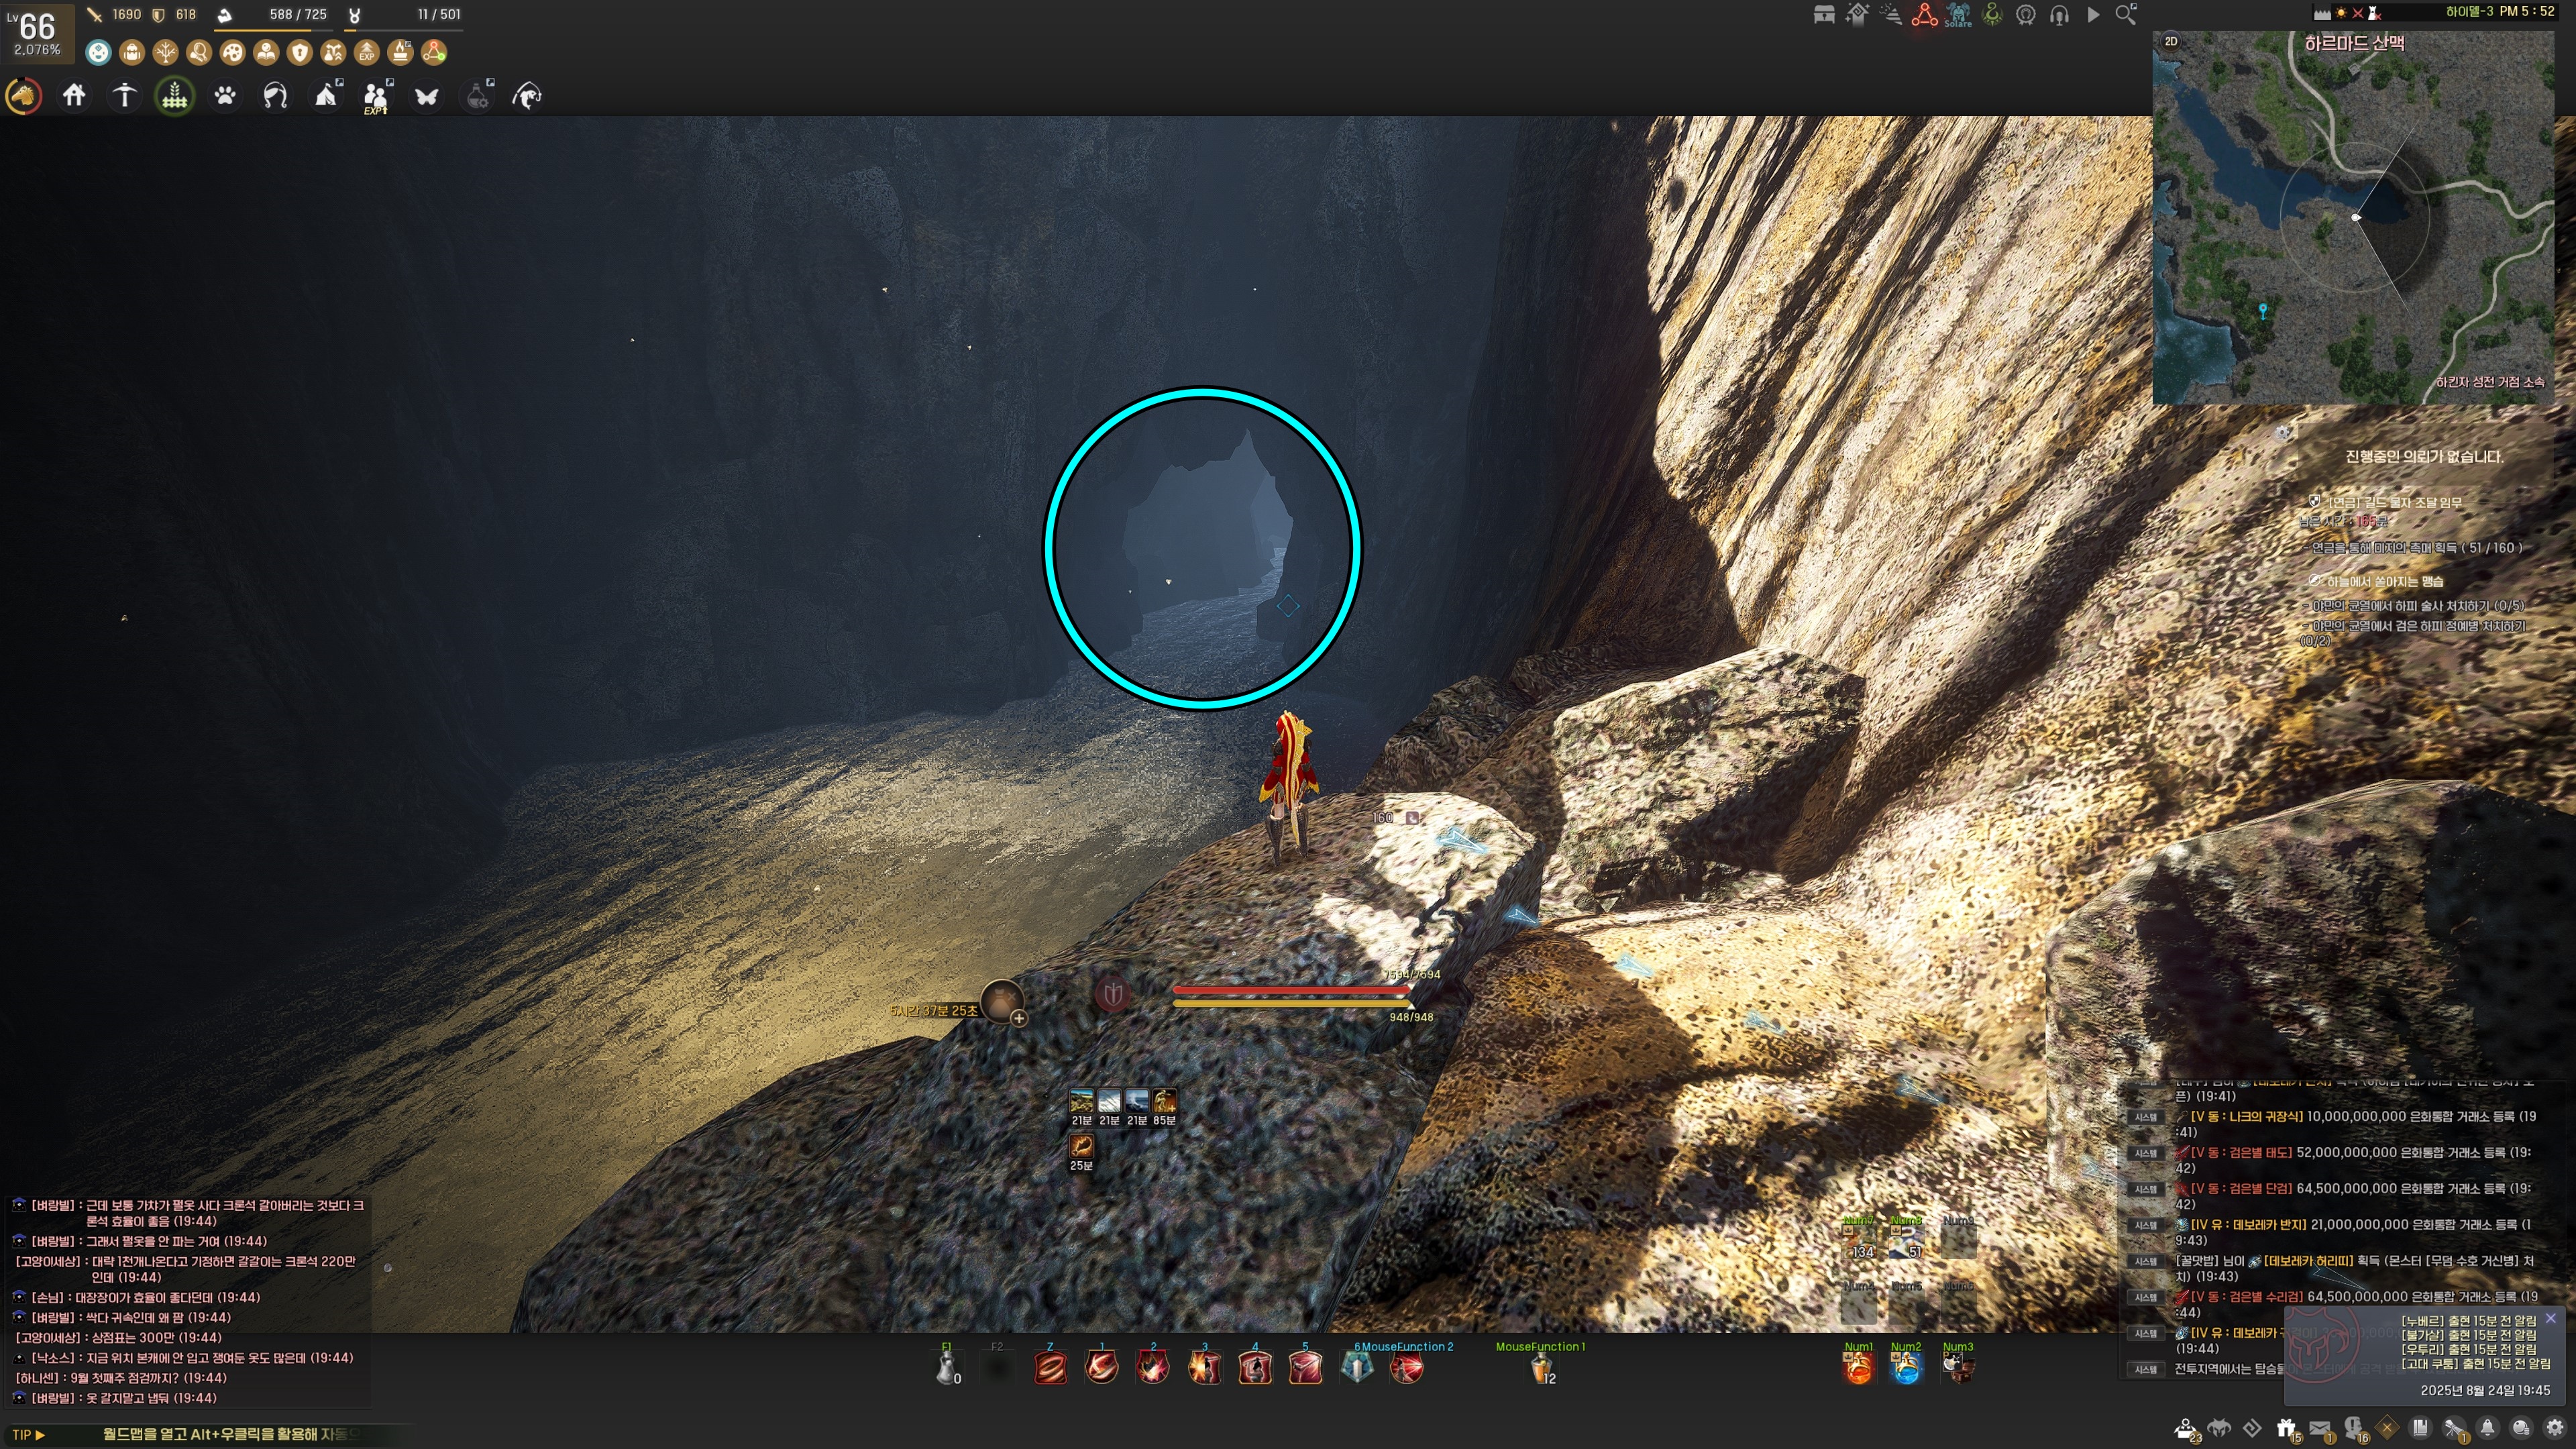Toggle the notification bell icon

coord(2487,1427)
